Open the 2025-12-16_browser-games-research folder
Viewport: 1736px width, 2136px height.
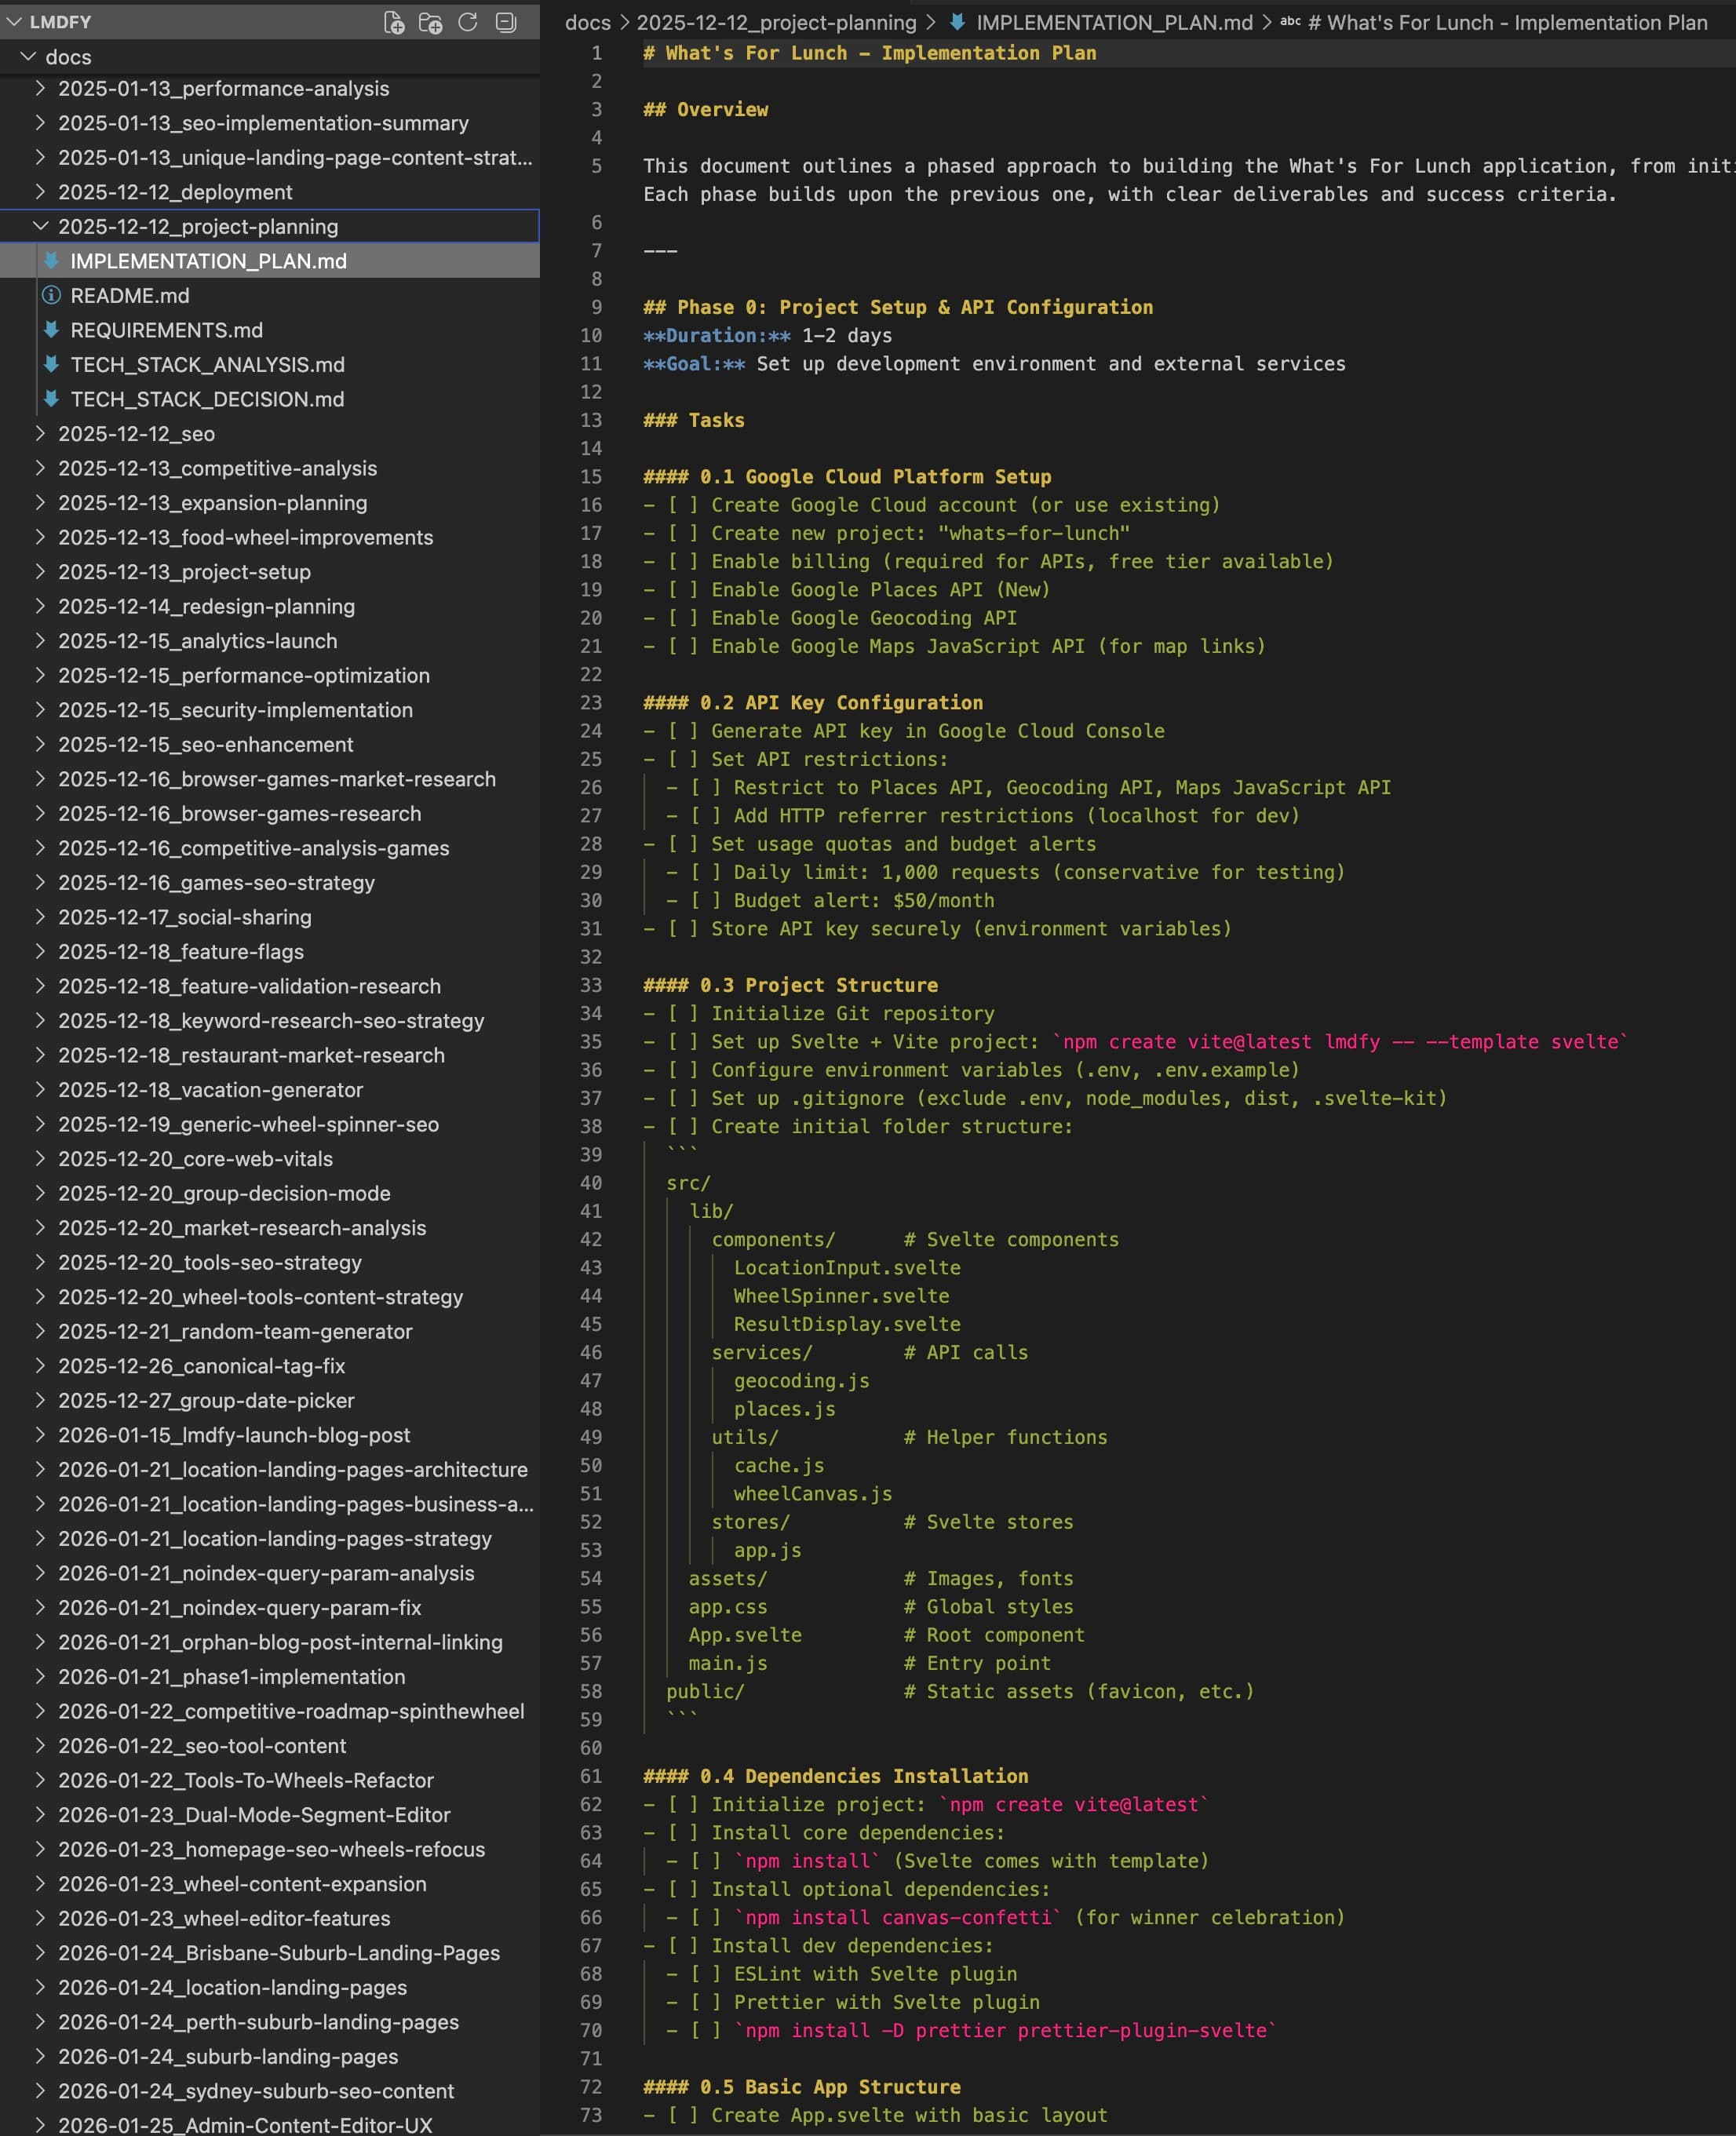tap(239, 813)
